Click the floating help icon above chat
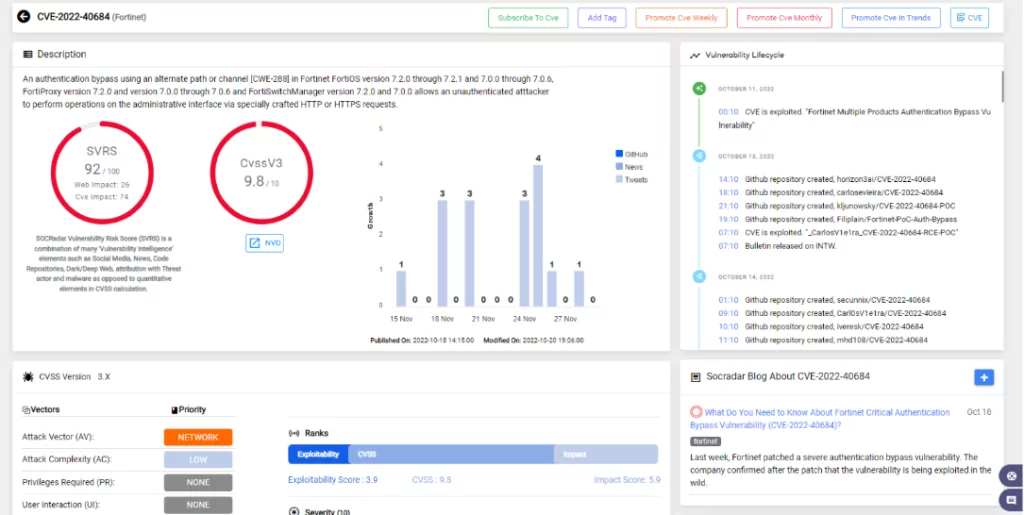1024x515 pixels. pyautogui.click(x=1011, y=476)
